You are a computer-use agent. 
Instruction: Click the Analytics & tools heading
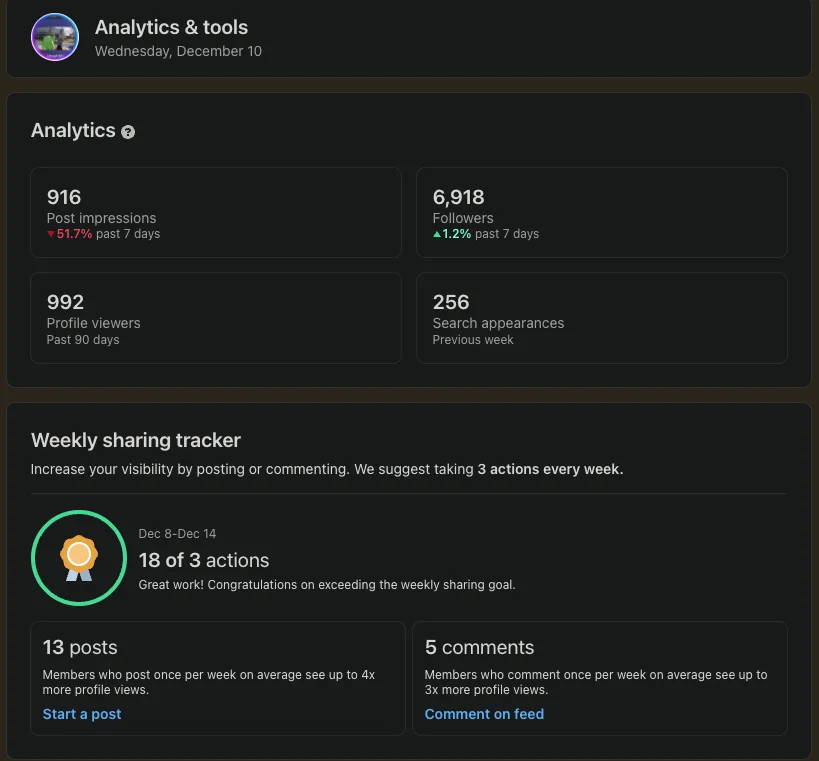click(171, 27)
